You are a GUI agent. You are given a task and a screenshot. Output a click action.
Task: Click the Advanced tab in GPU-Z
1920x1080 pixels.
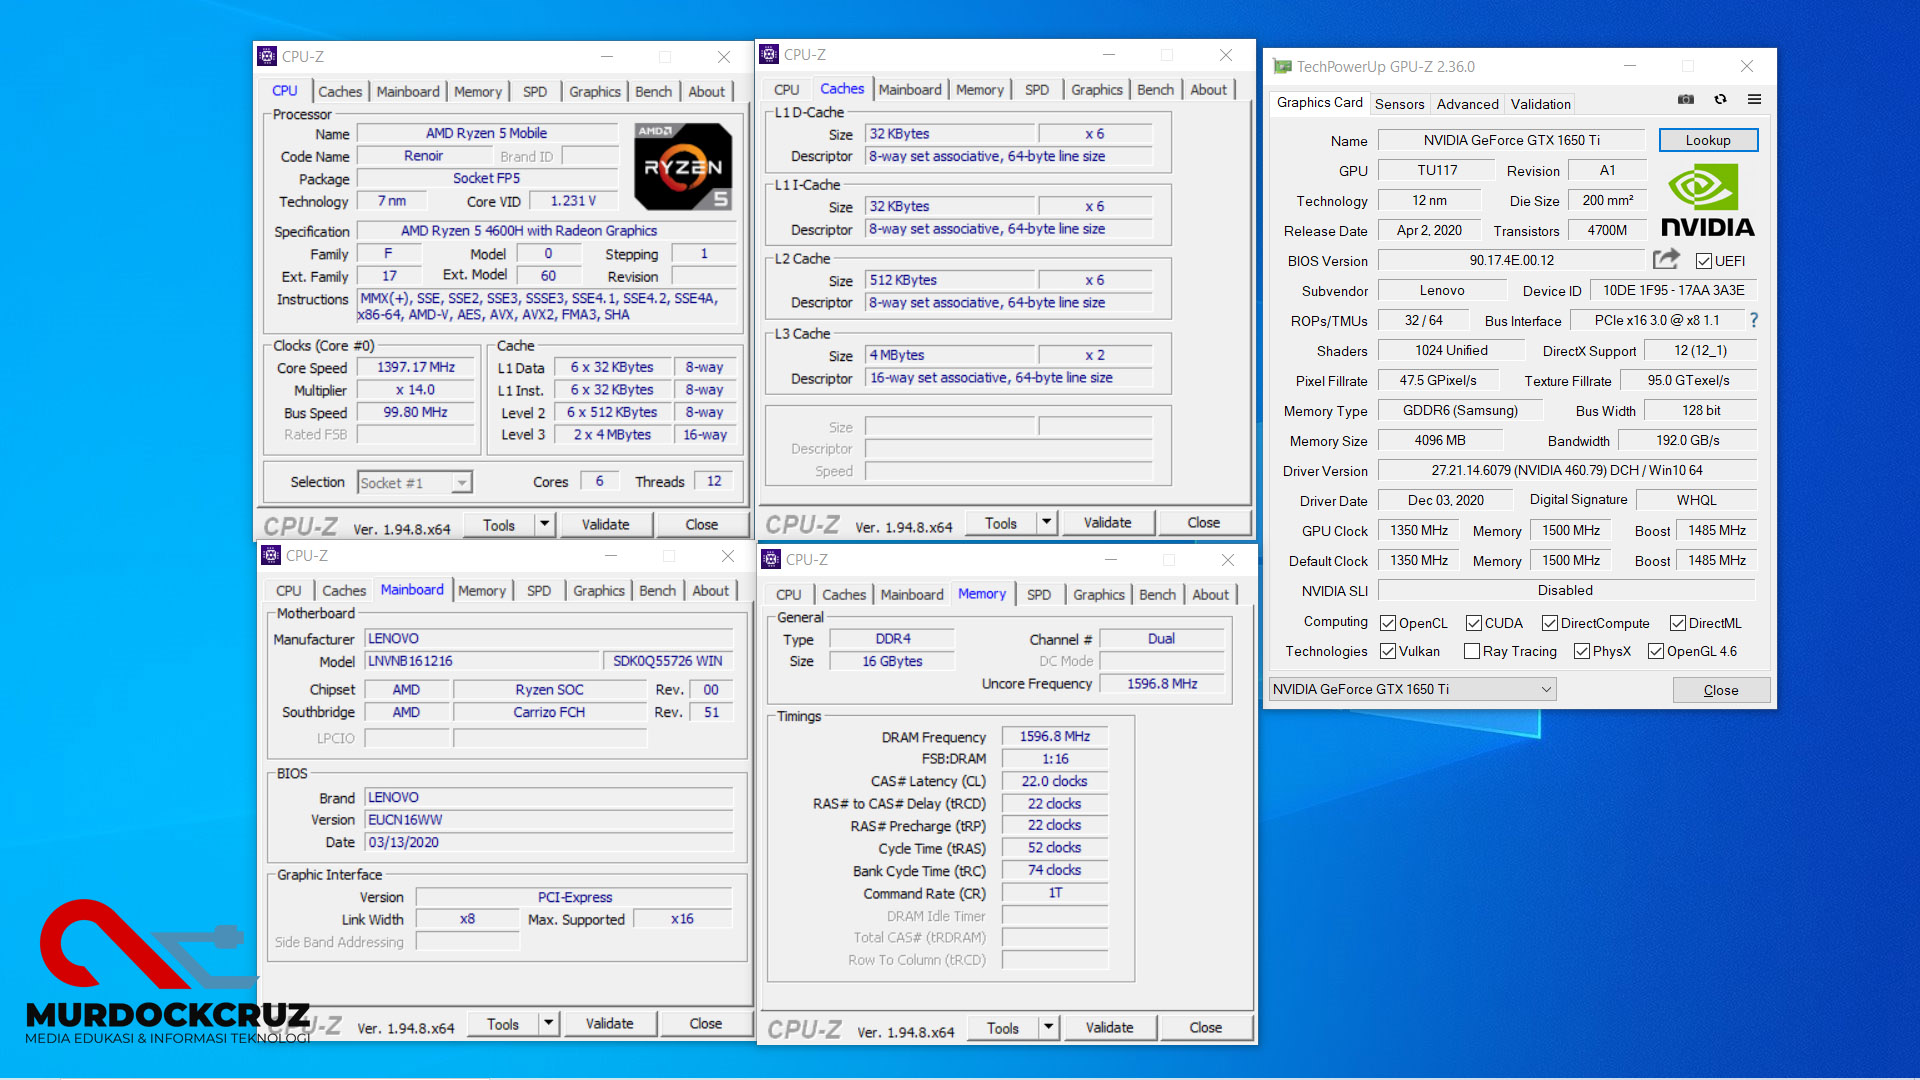pos(1467,104)
